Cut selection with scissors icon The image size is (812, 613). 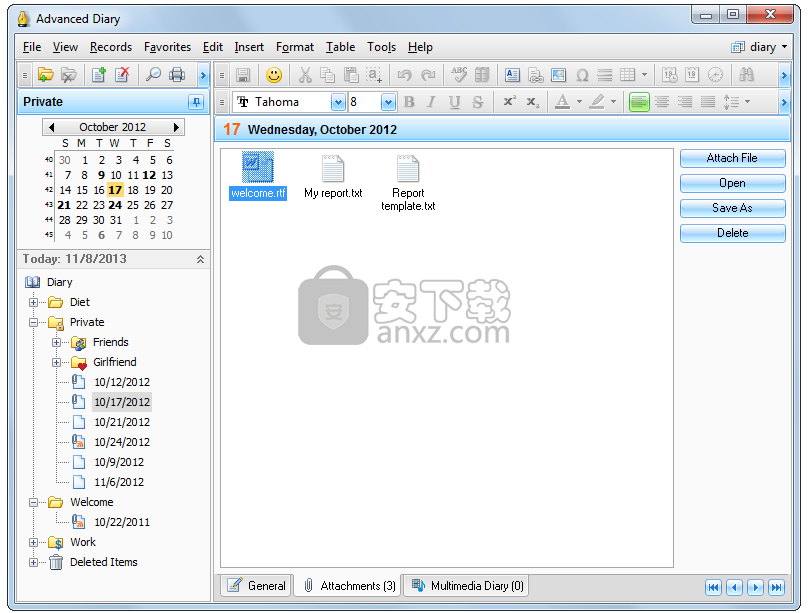coord(305,75)
